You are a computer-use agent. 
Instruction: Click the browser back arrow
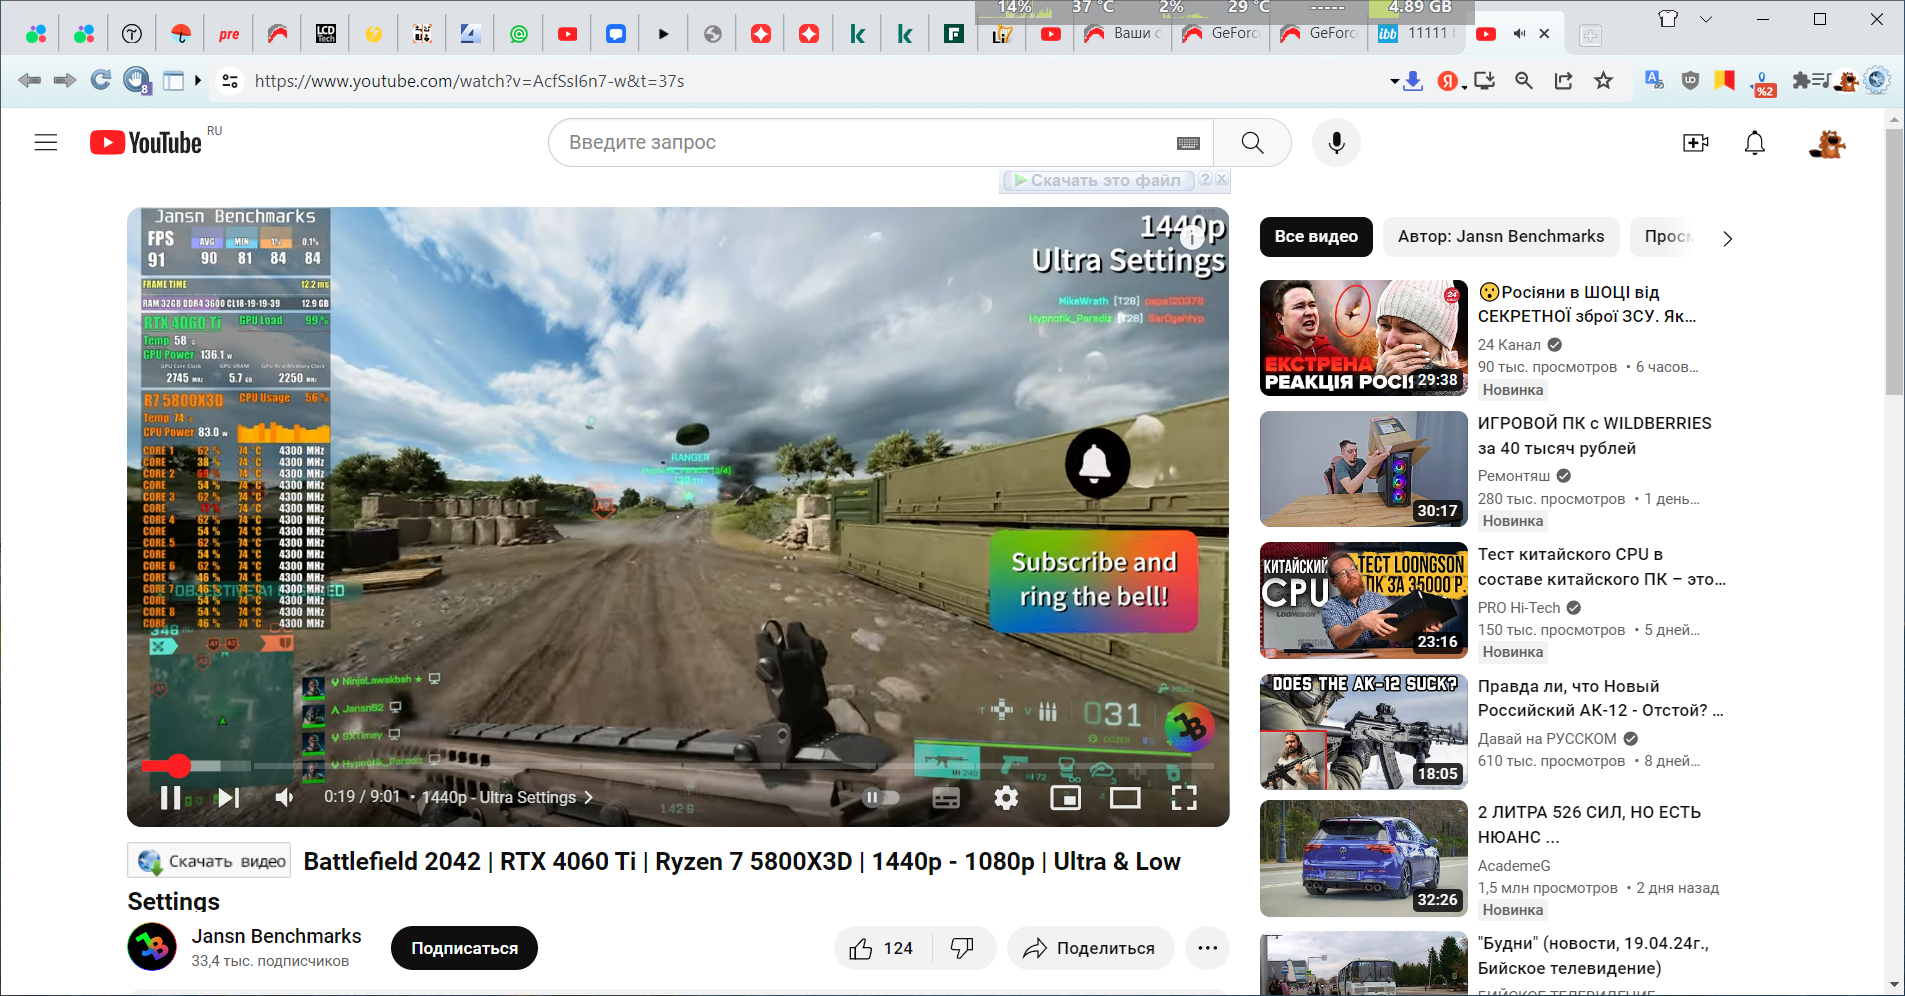[29, 80]
